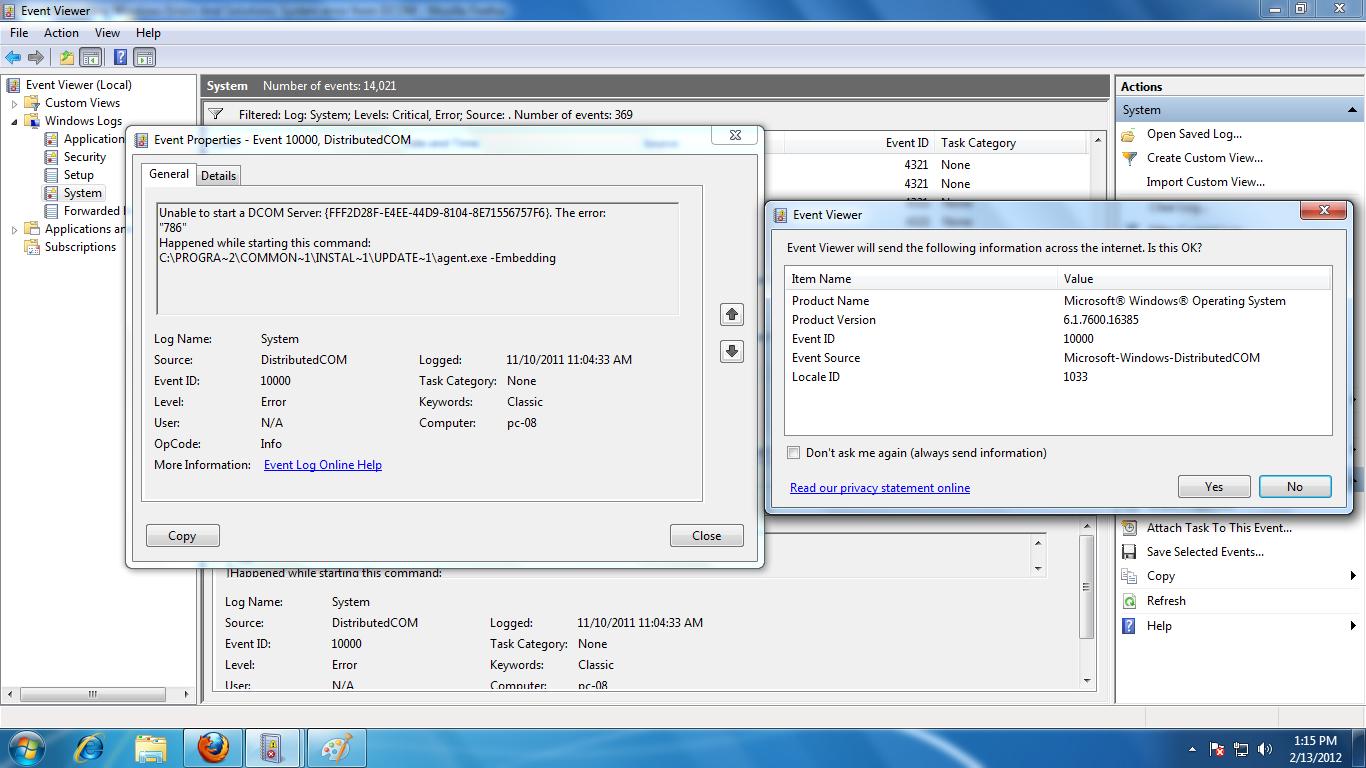
Task: Select the Event Viewer (Local) root node
Action: pyautogui.click(x=79, y=85)
